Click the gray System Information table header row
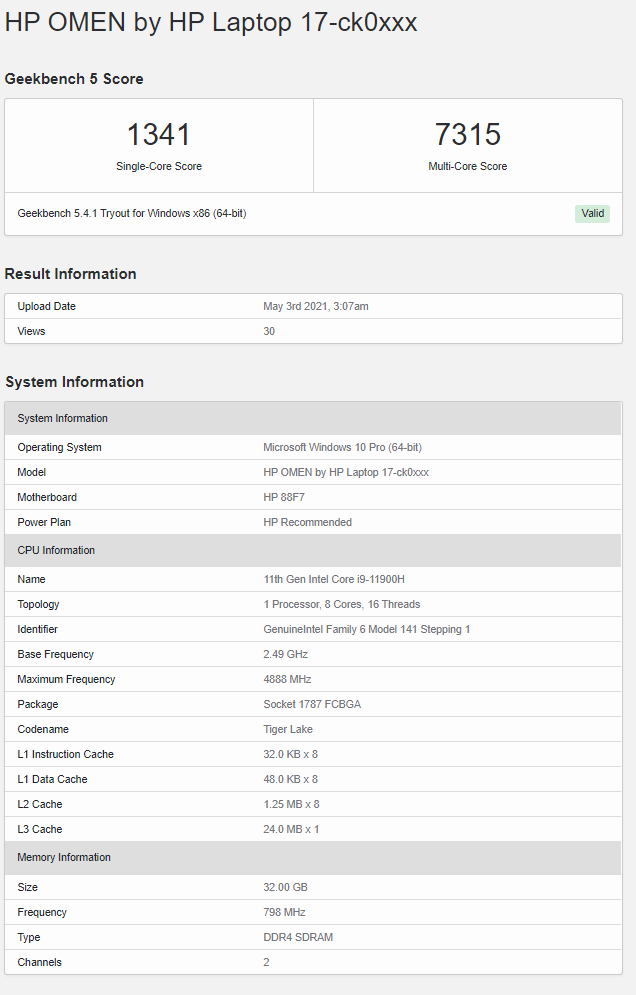The width and height of the screenshot is (636, 995). point(314,418)
